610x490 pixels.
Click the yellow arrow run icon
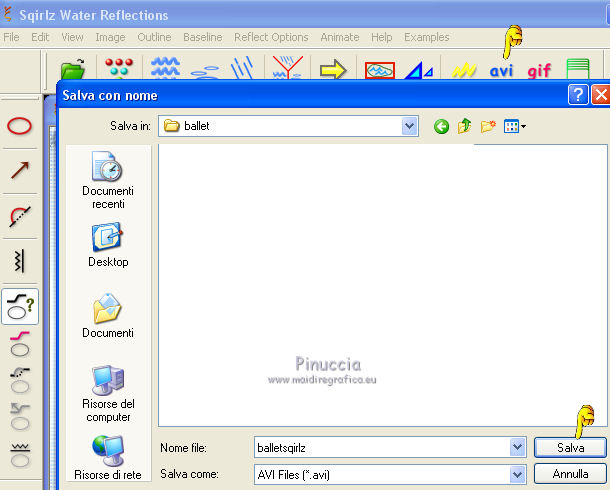click(x=333, y=70)
